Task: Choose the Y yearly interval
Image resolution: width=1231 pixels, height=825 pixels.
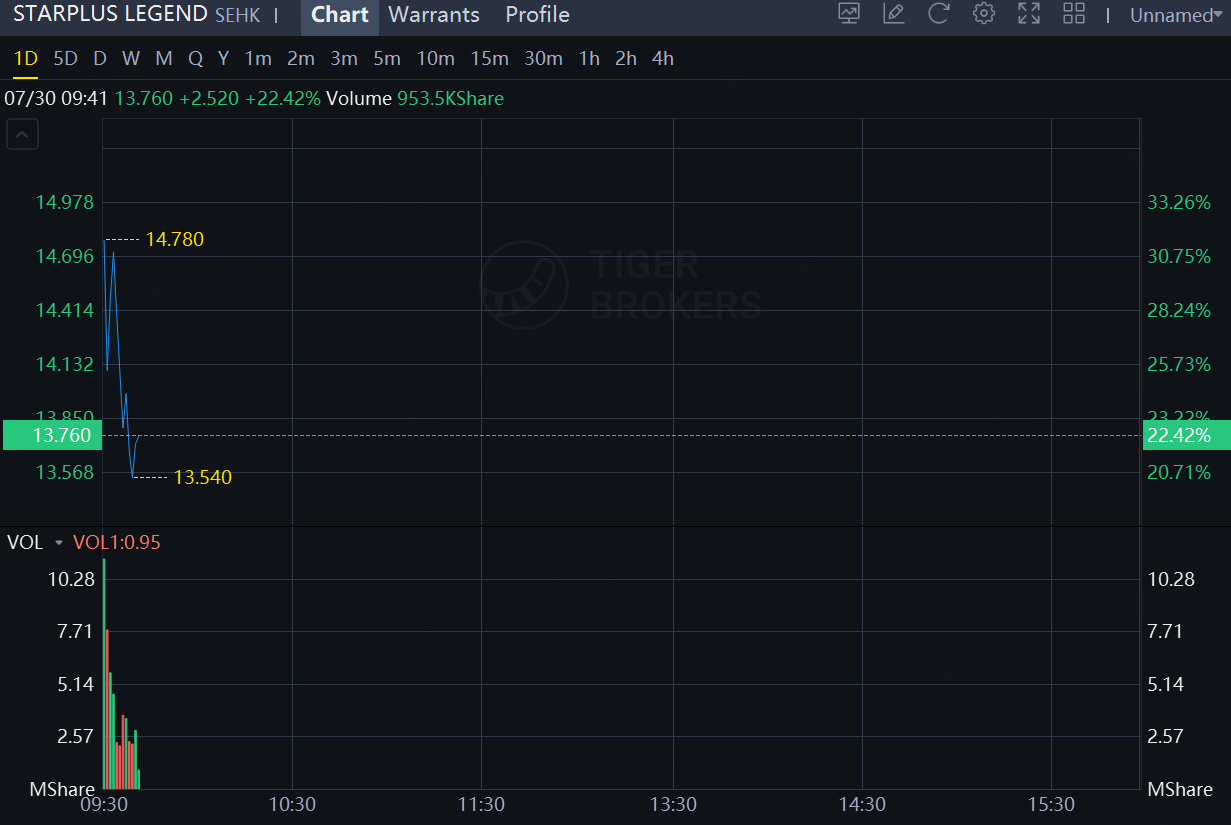Action: pos(223,59)
